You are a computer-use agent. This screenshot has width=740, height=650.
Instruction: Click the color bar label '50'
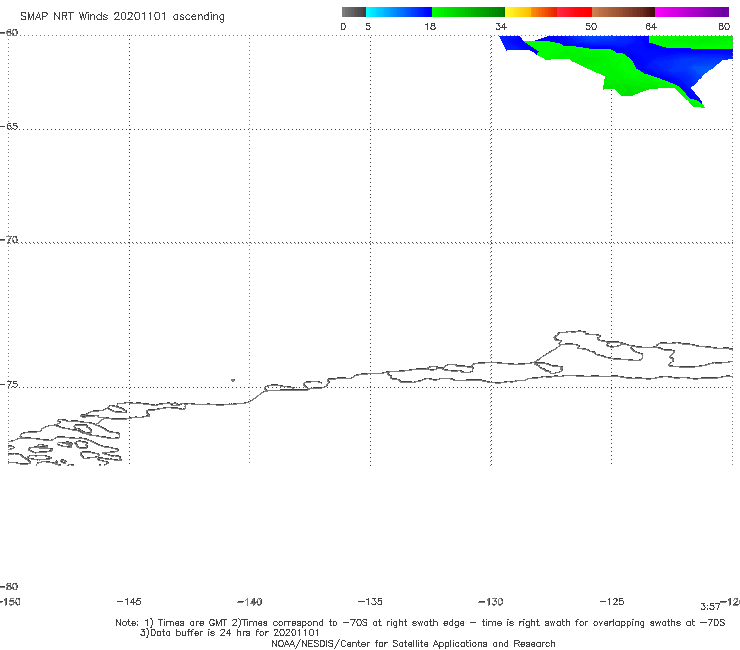click(x=591, y=27)
